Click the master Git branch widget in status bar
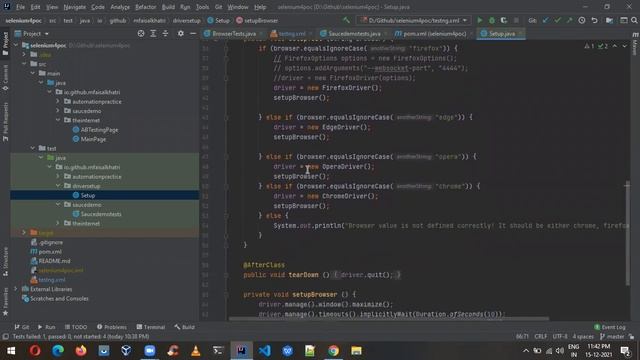Viewport: 640px width, 360px height. pyautogui.click(x=612, y=336)
